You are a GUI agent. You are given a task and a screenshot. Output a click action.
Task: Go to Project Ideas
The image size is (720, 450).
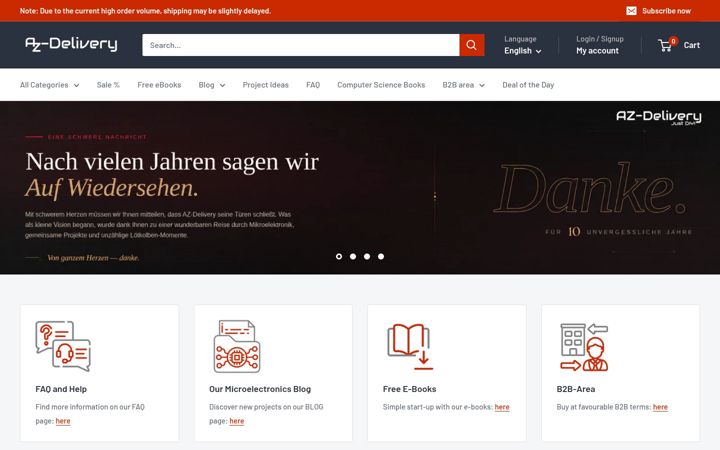(265, 85)
